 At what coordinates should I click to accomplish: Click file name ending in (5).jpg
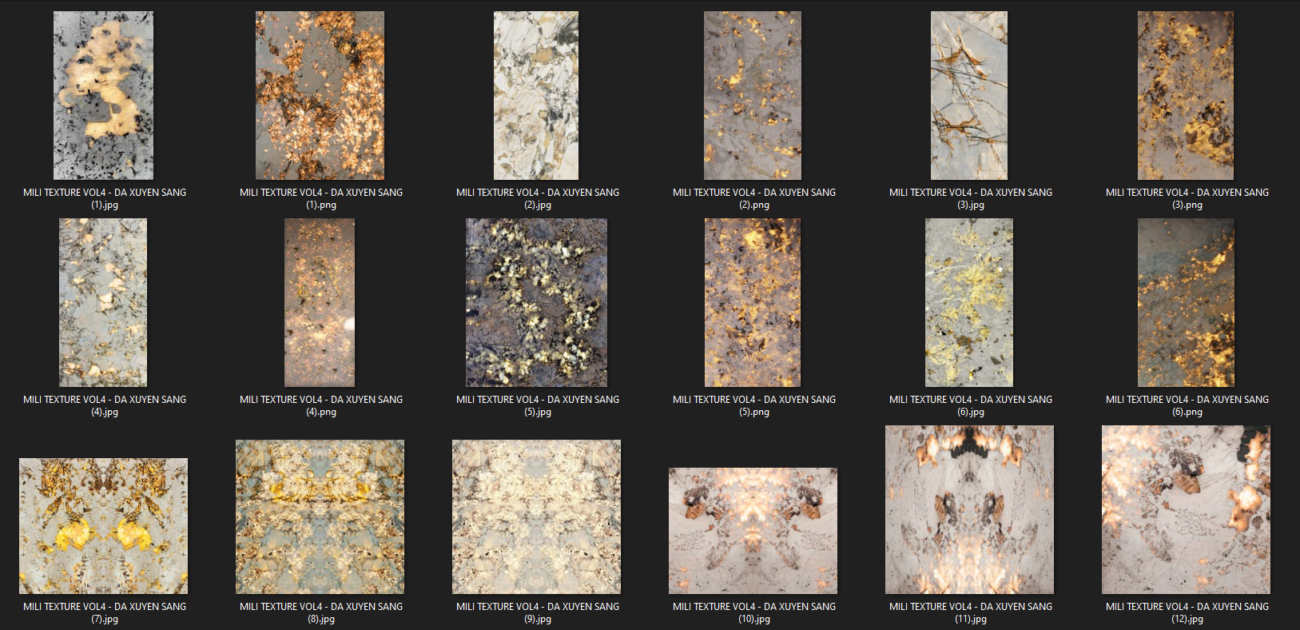537,405
